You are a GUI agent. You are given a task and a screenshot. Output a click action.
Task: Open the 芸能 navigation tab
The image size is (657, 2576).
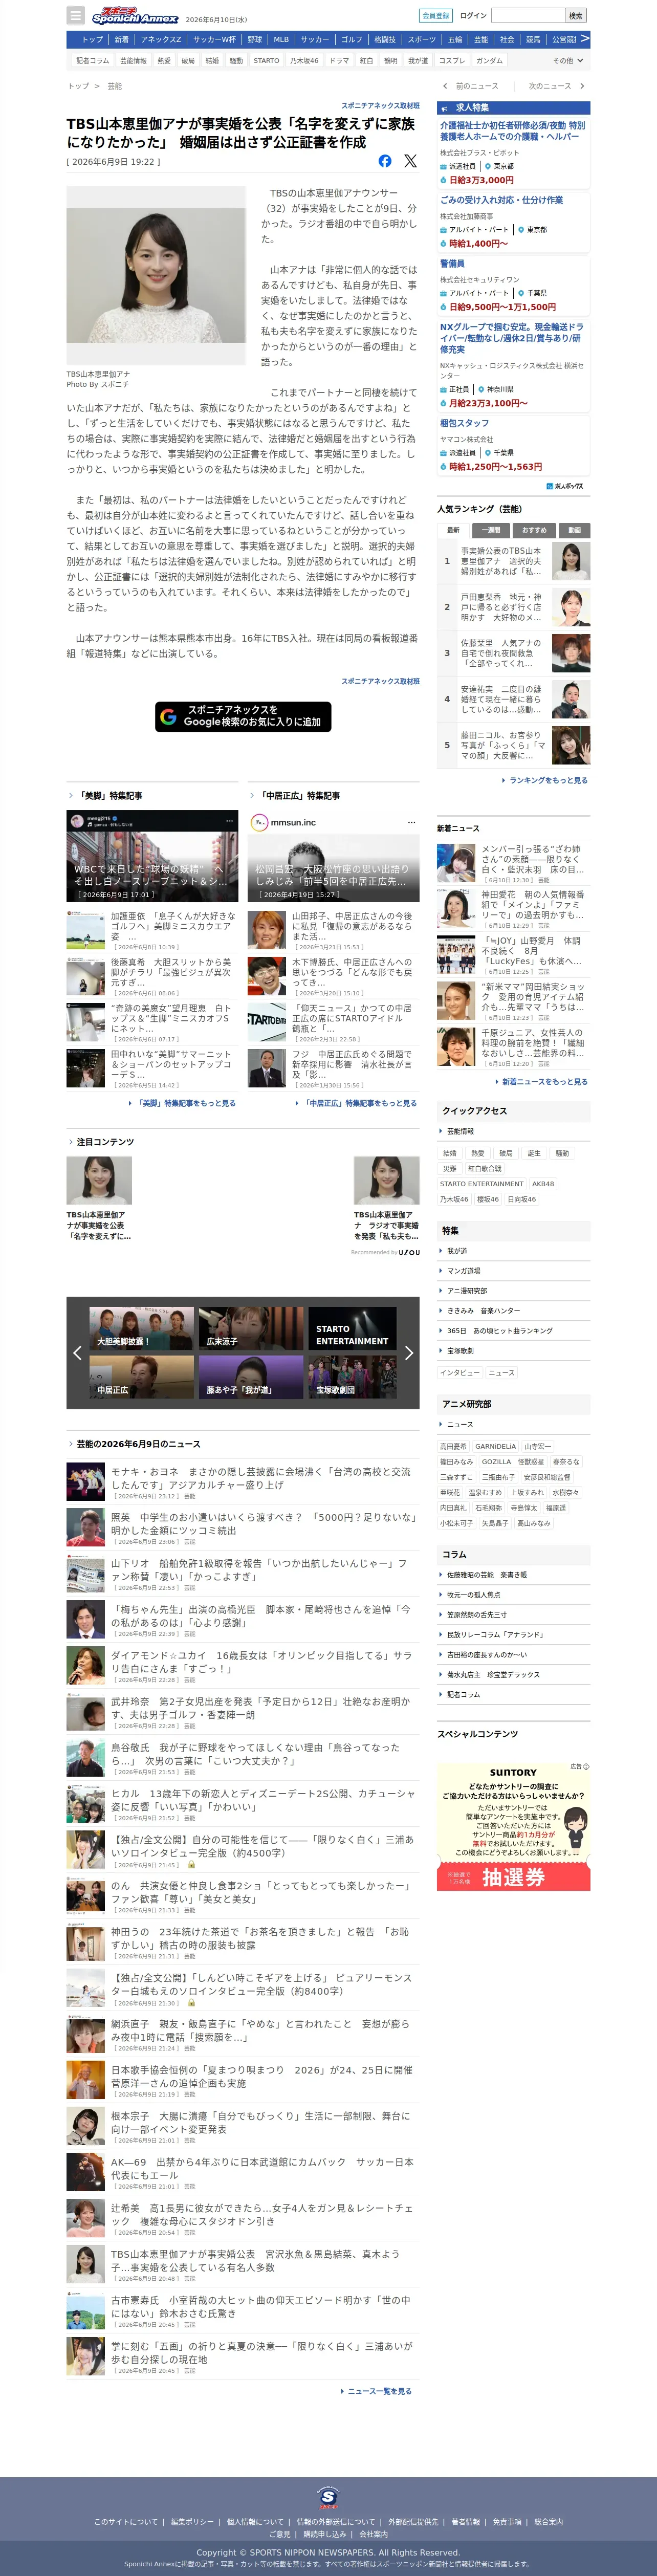(481, 39)
